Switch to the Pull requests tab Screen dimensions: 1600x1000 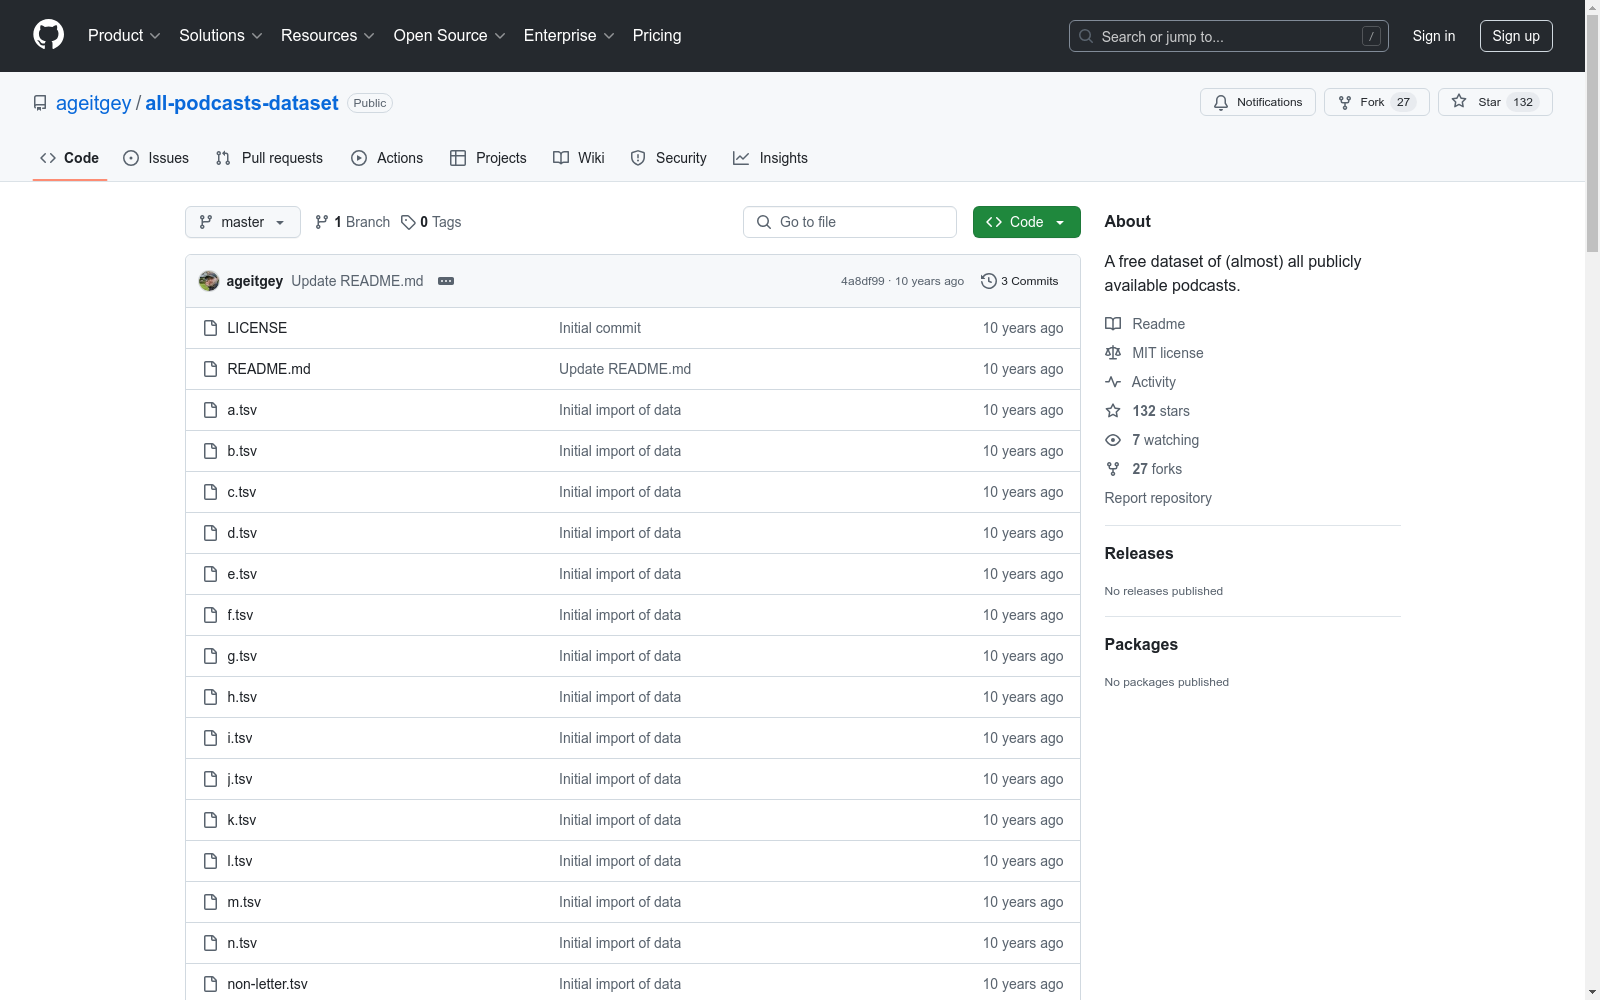[x=269, y=158]
